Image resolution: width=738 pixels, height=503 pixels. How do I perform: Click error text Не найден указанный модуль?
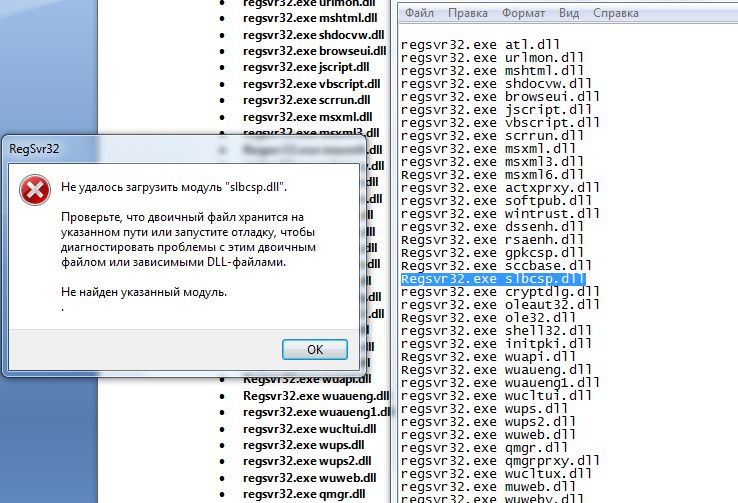(144, 292)
